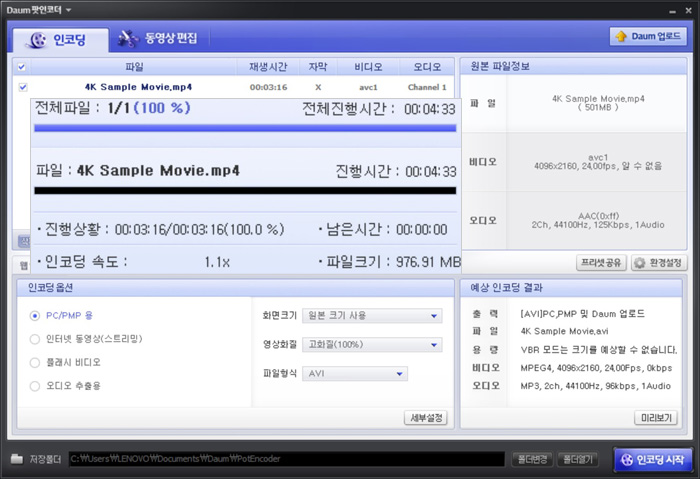700x479 pixels.
Task: Click the Daum 업로드 button
Action: click(x=648, y=37)
